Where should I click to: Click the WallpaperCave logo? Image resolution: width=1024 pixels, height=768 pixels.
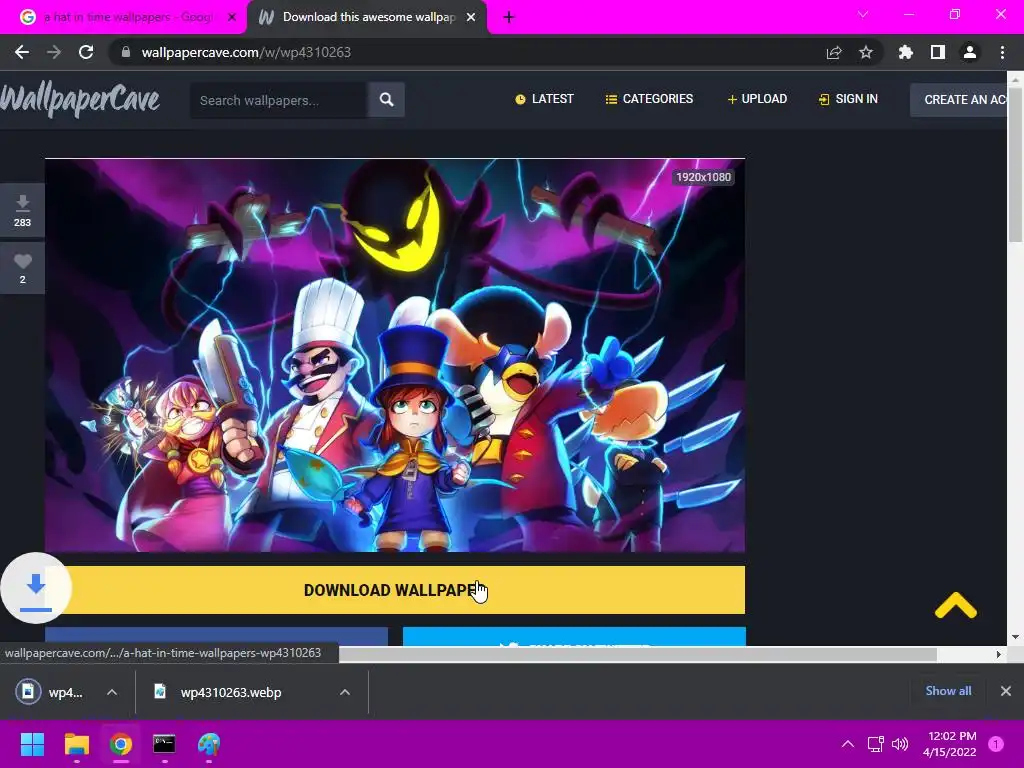pyautogui.click(x=80, y=99)
